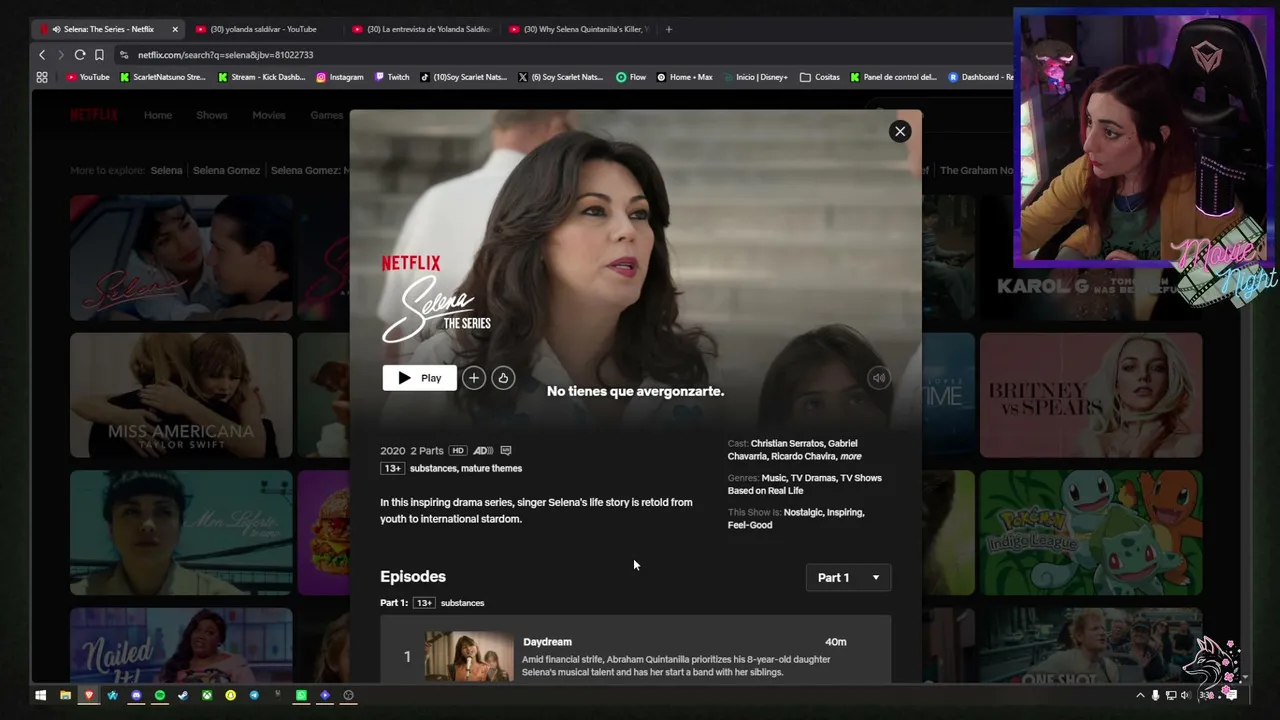Open the Xbox app from the taskbar
Viewport: 1280px width, 720px height.
pos(207,695)
